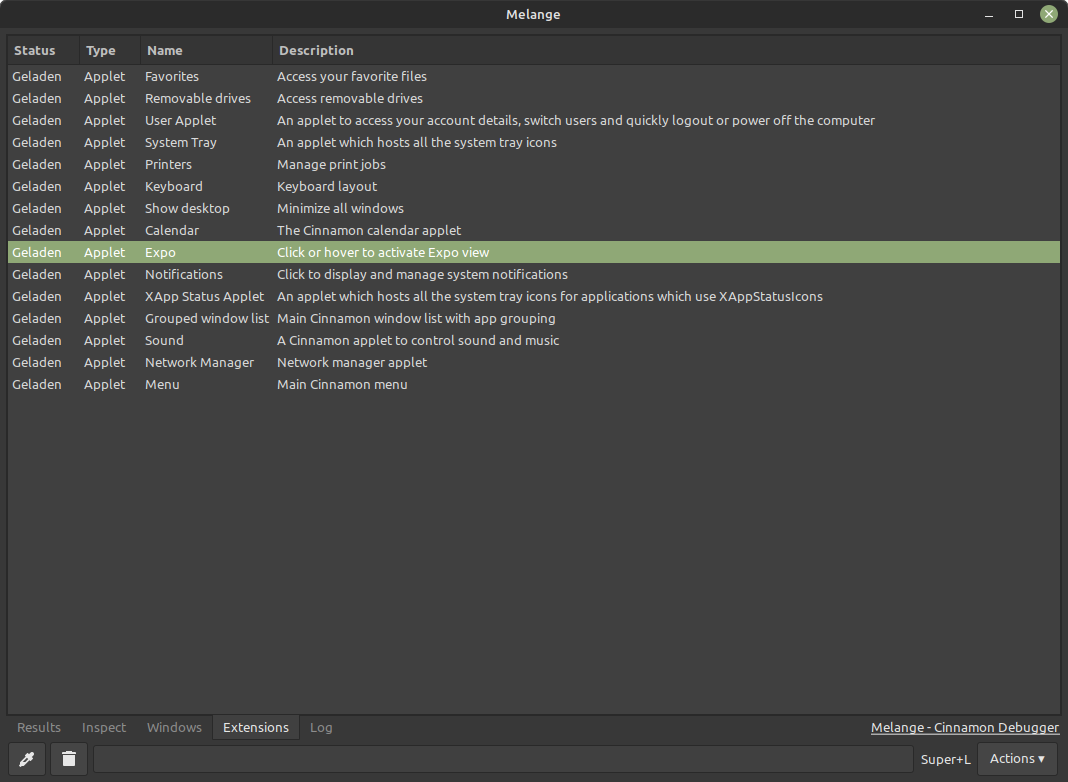Select the Extensions tab
This screenshot has height=782, width=1068.
point(256,728)
